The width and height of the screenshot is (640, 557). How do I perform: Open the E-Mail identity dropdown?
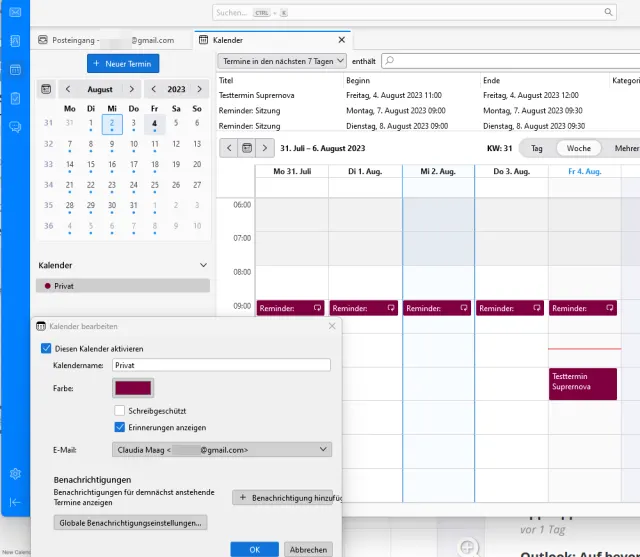click(221, 450)
